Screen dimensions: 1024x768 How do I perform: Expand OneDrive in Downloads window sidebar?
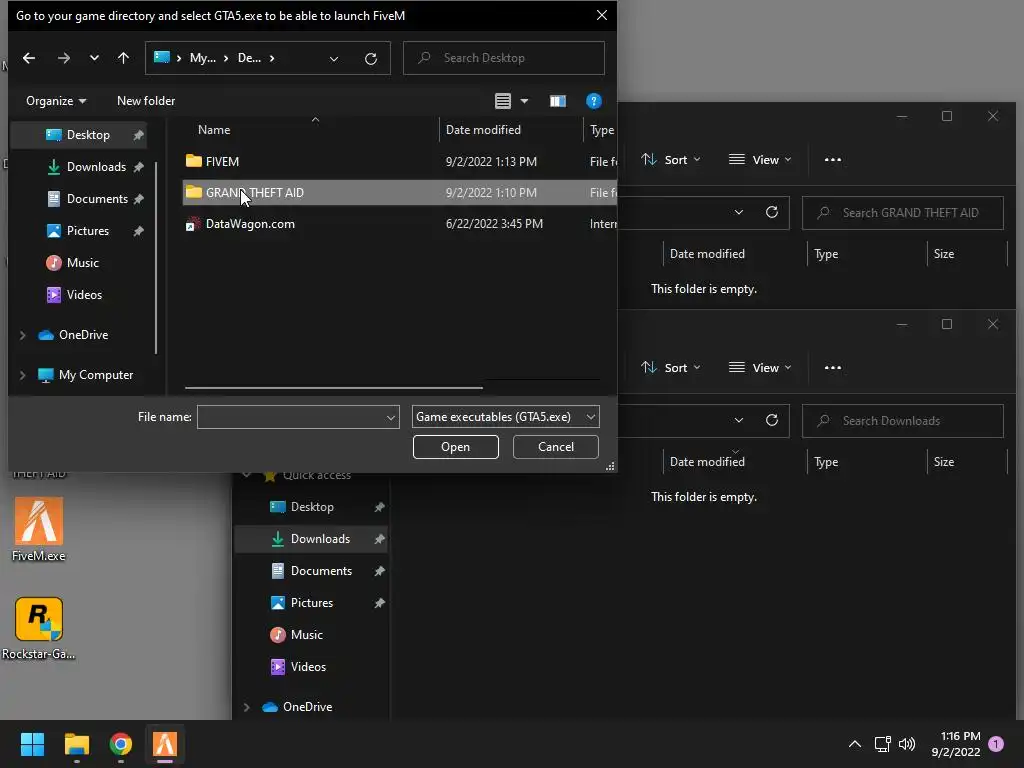click(x=246, y=707)
